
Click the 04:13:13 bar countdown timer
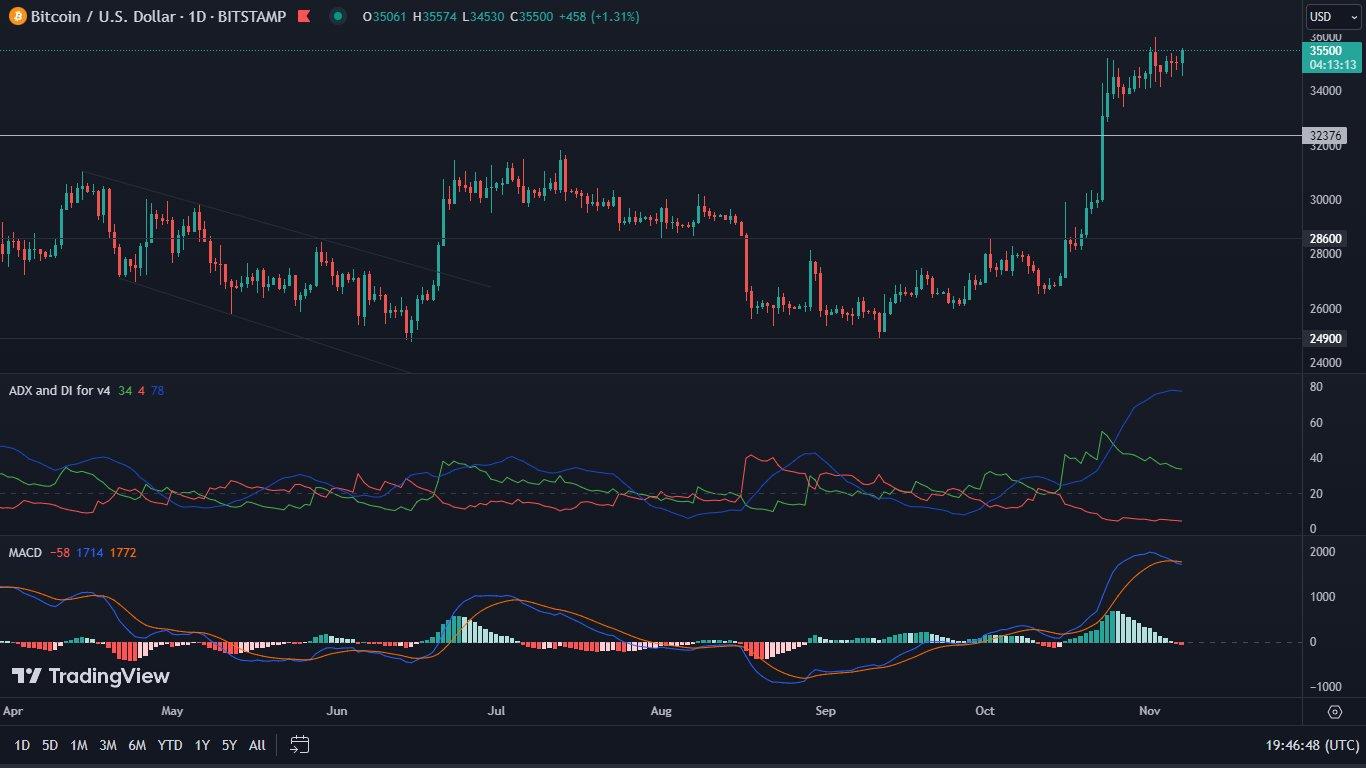click(x=1332, y=64)
